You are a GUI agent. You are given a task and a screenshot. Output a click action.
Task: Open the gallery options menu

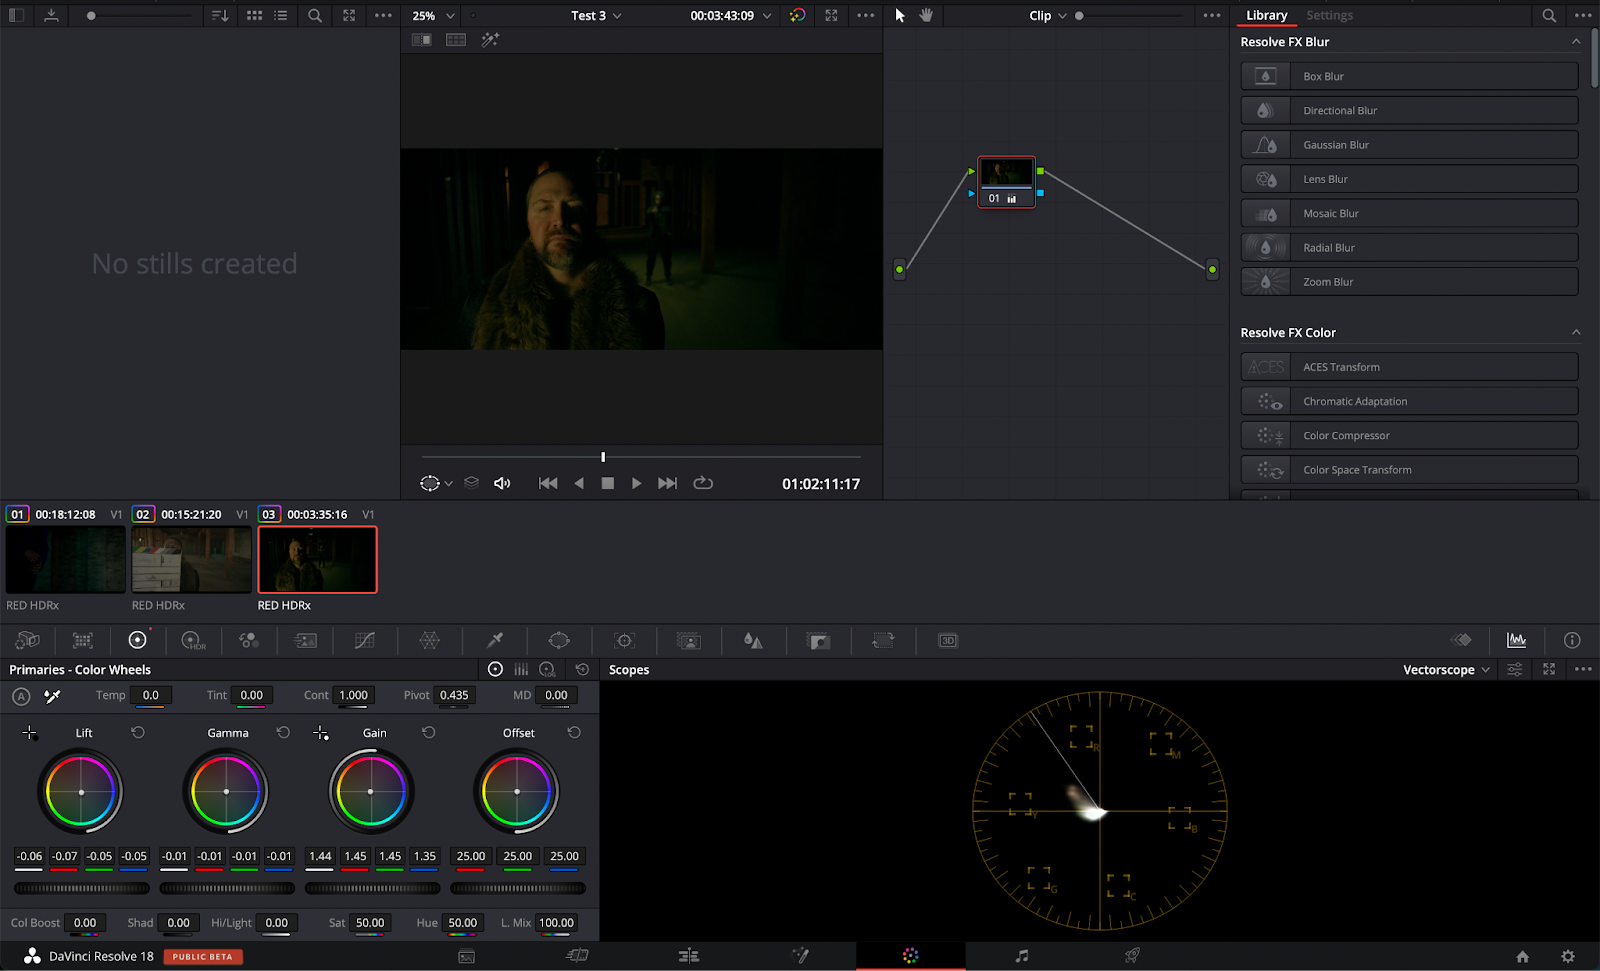[383, 15]
